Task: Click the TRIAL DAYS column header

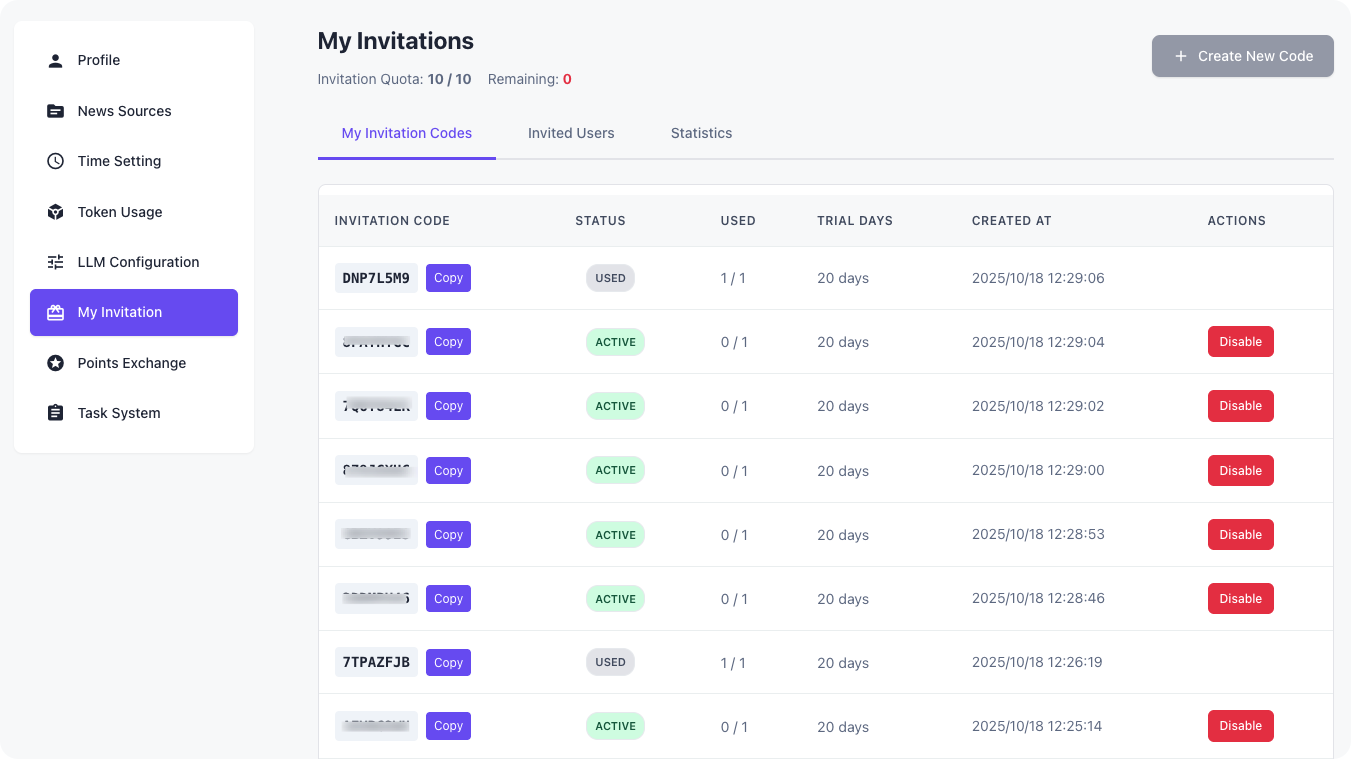Action: click(x=855, y=221)
